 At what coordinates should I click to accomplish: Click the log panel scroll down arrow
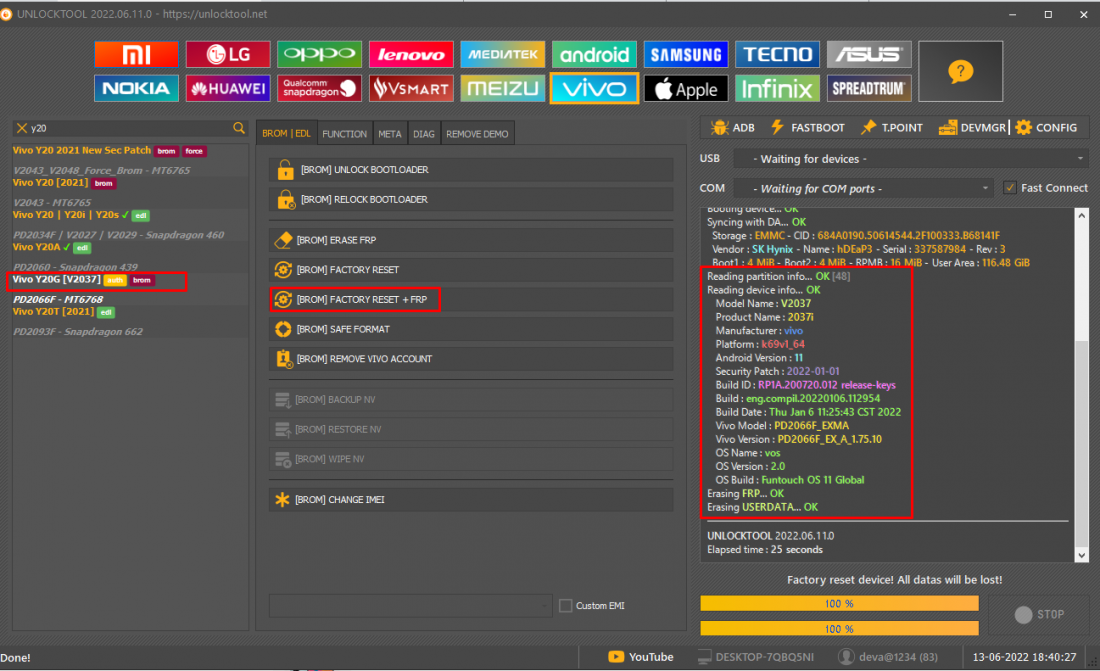[1081, 554]
